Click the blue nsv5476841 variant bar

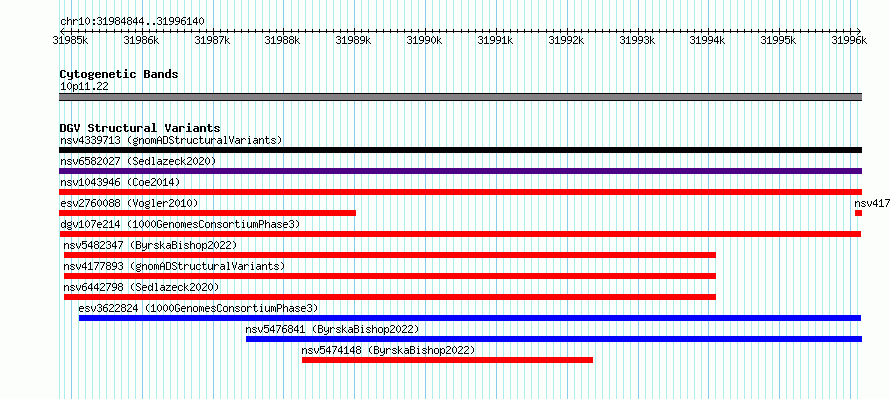pyautogui.click(x=554, y=339)
